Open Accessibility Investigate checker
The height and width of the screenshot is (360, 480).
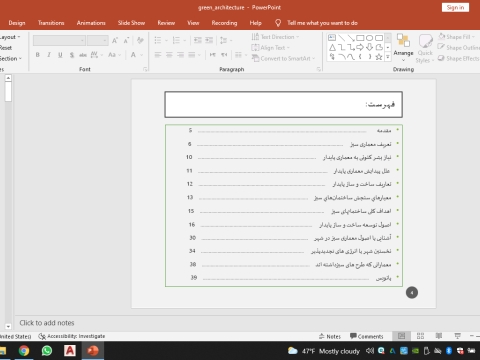[72, 336]
